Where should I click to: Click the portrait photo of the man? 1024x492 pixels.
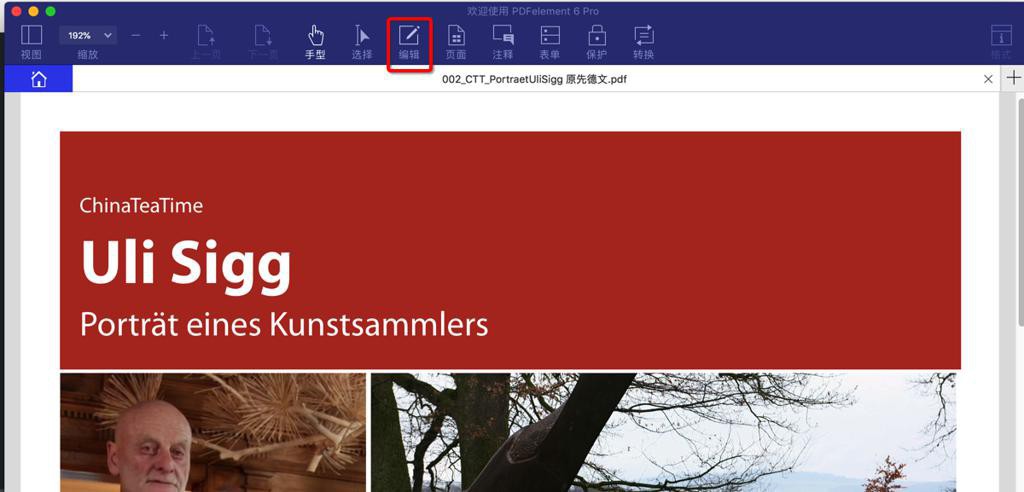213,433
